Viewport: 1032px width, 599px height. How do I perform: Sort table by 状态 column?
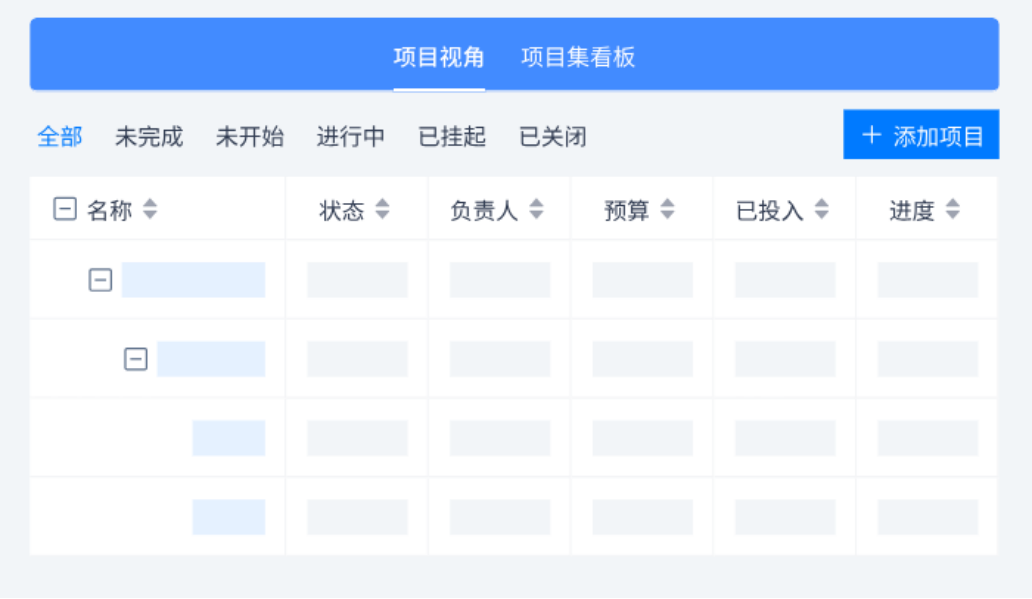coord(382,209)
